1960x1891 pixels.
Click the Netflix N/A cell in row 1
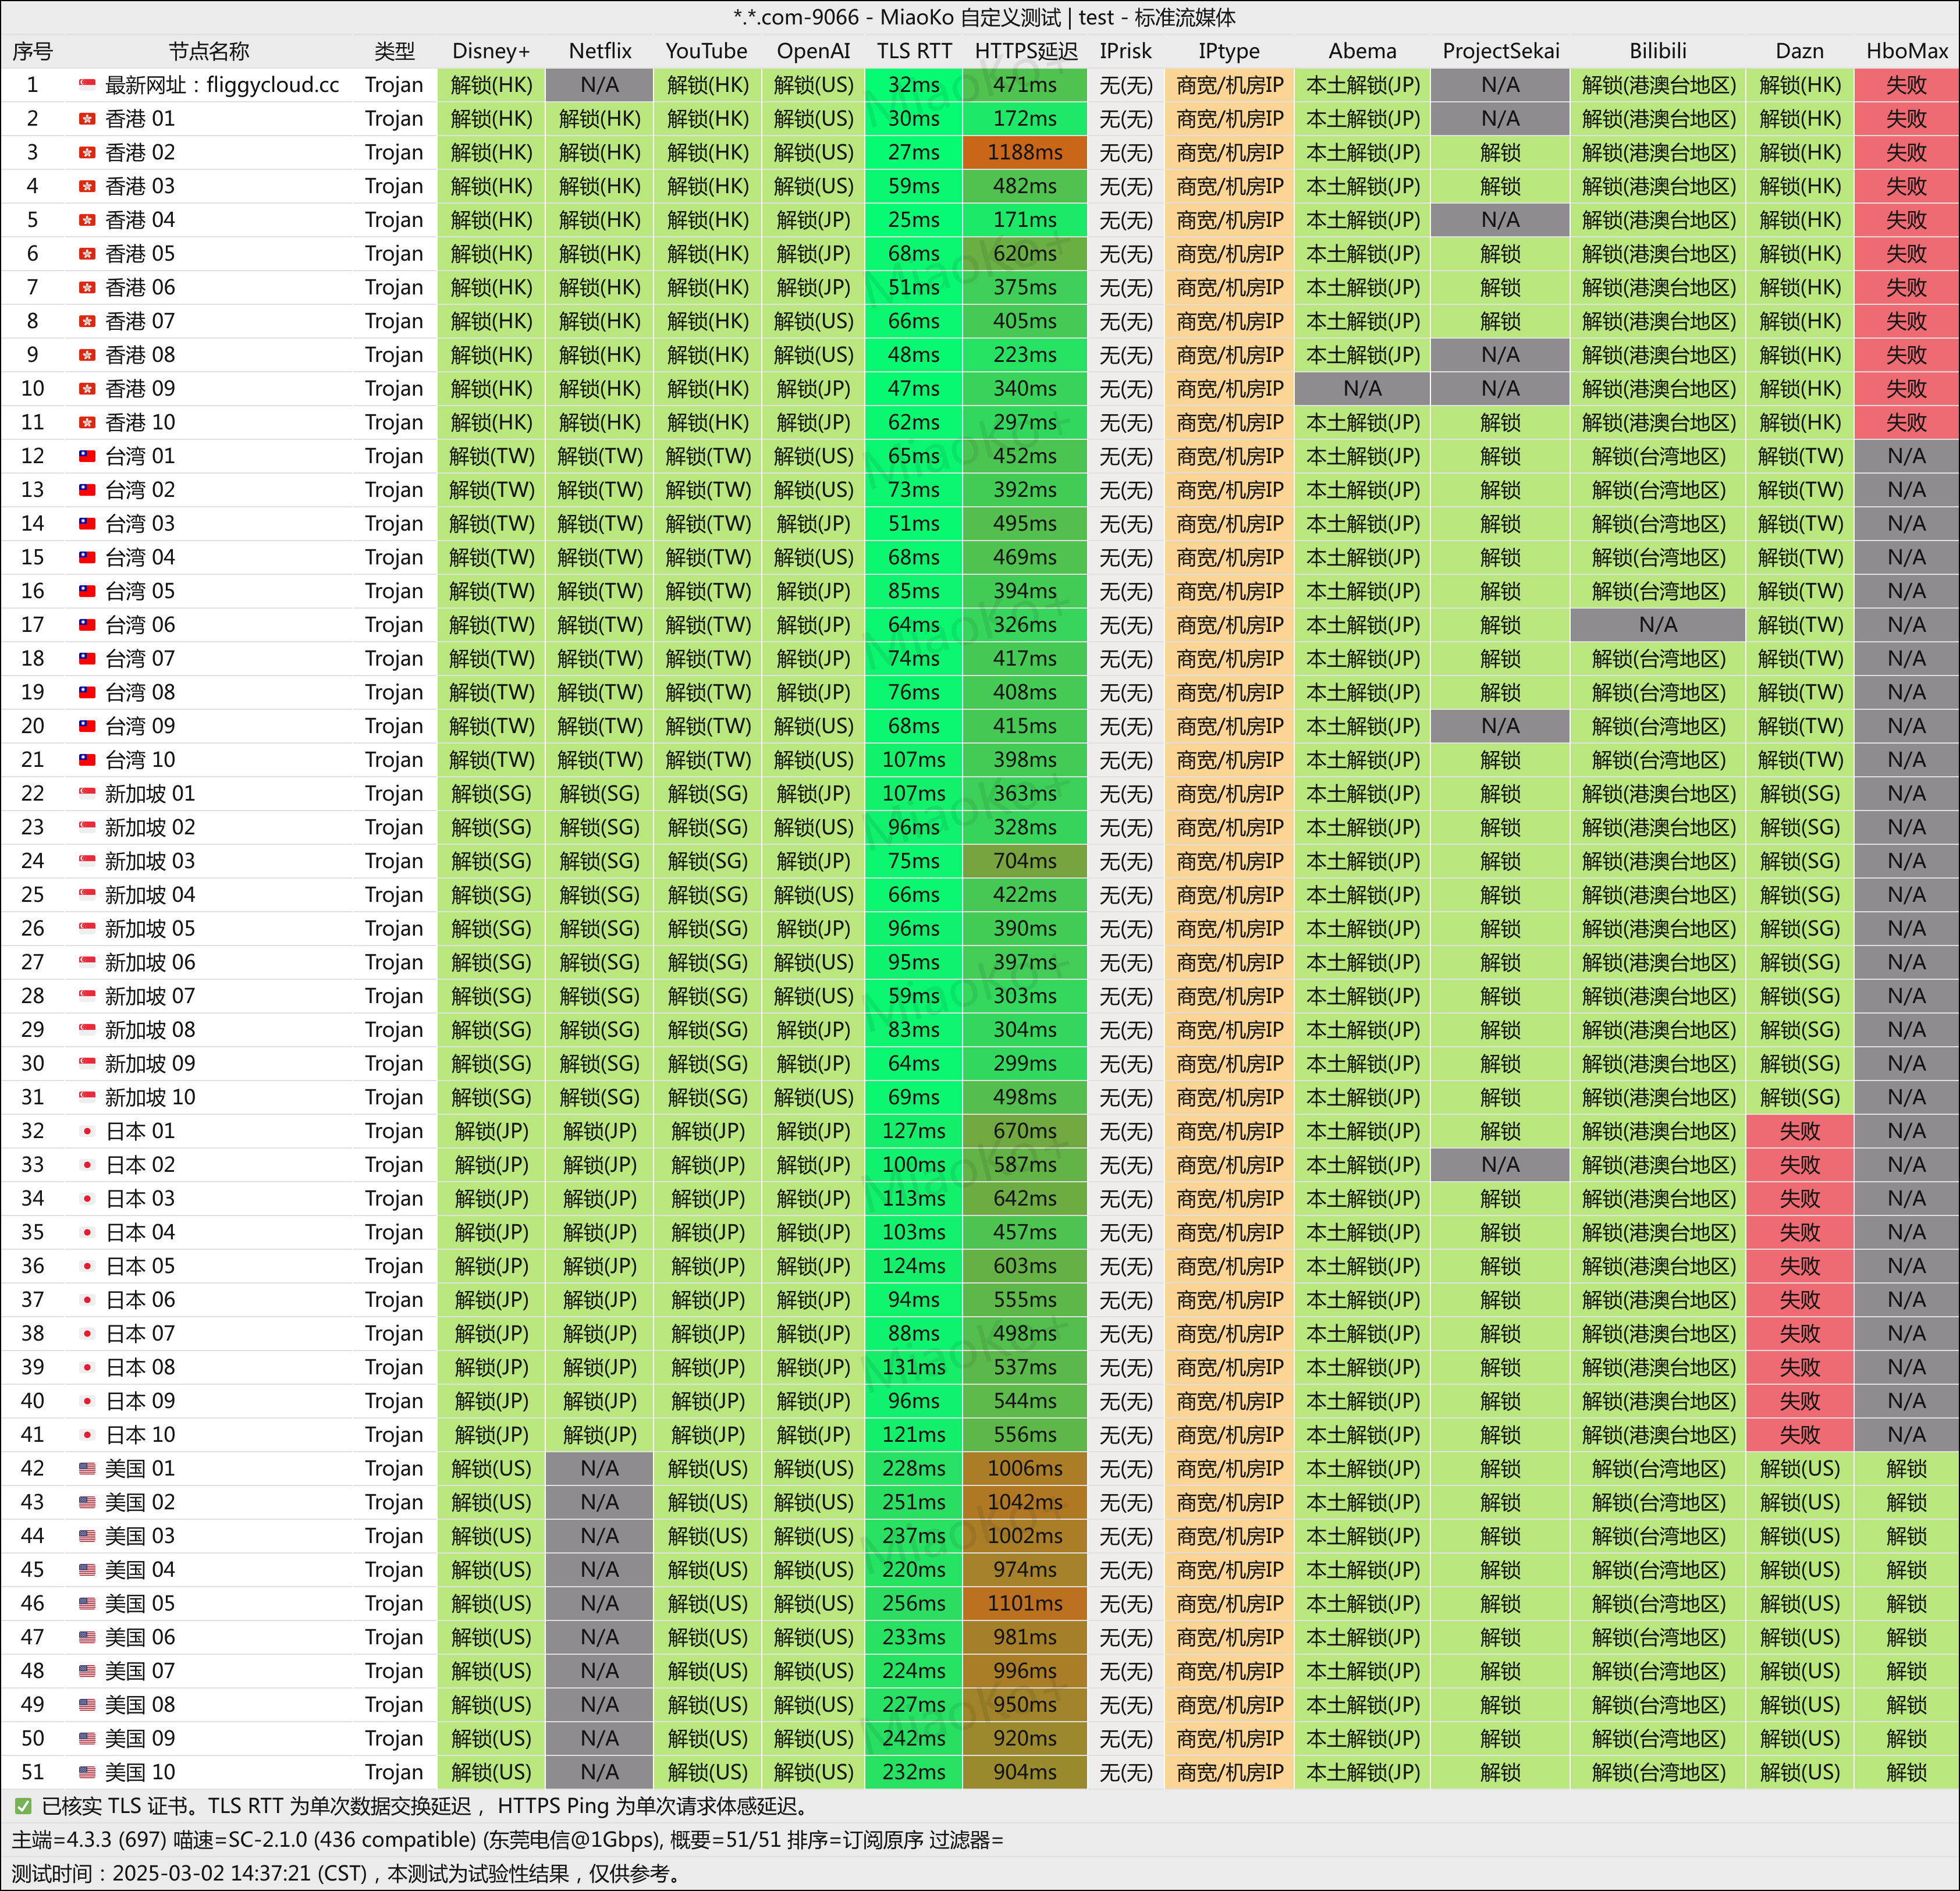[x=600, y=85]
